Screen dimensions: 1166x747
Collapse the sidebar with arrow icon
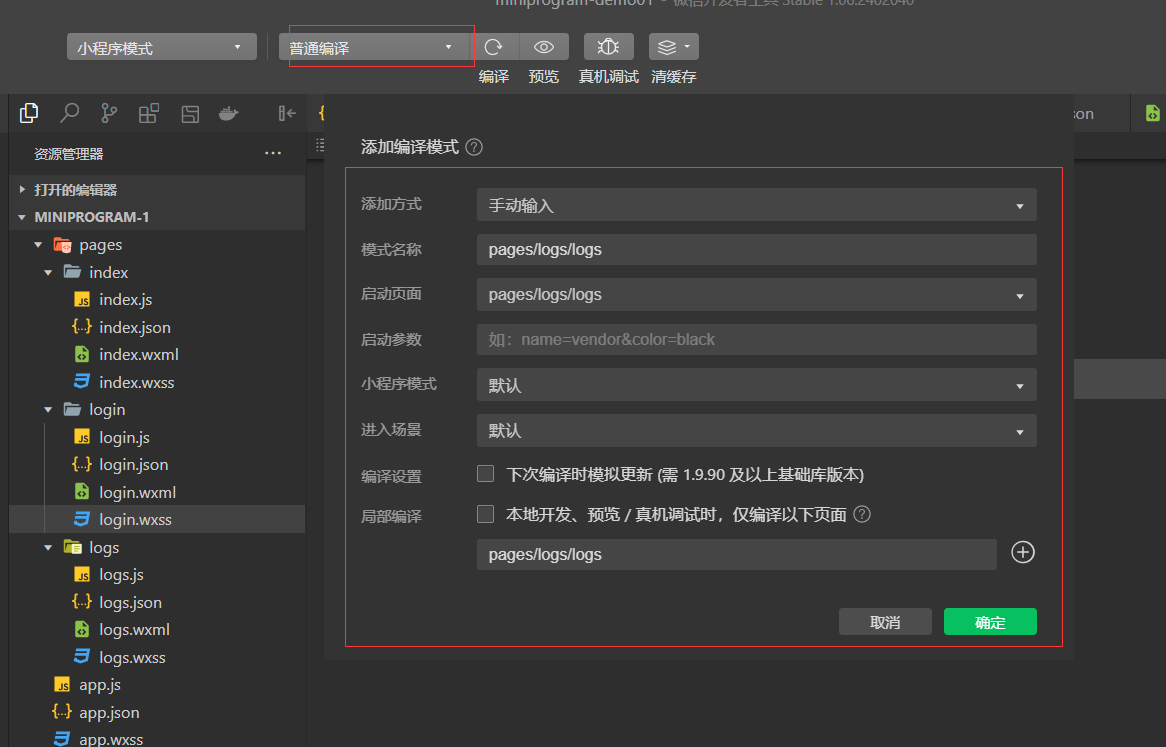(x=286, y=113)
